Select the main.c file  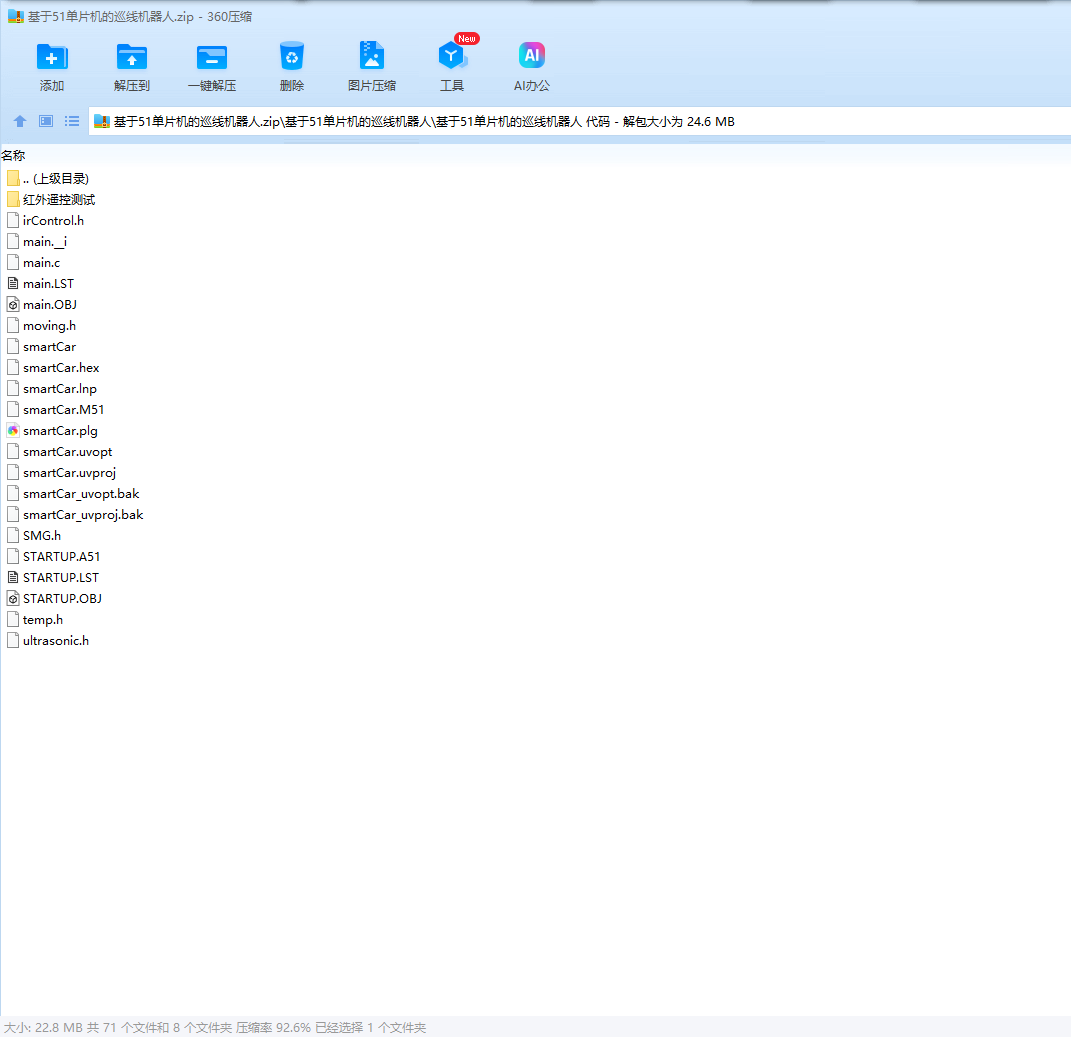tap(33, 263)
